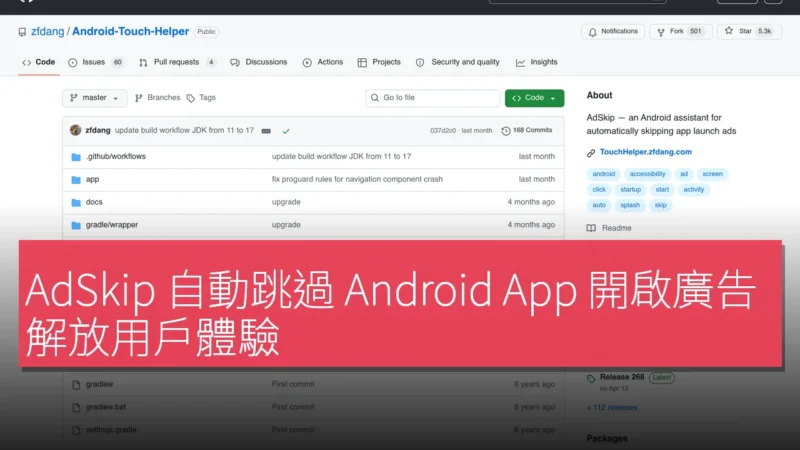View Branches list link
Image resolution: width=800 pixels, height=450 pixels.
158,97
